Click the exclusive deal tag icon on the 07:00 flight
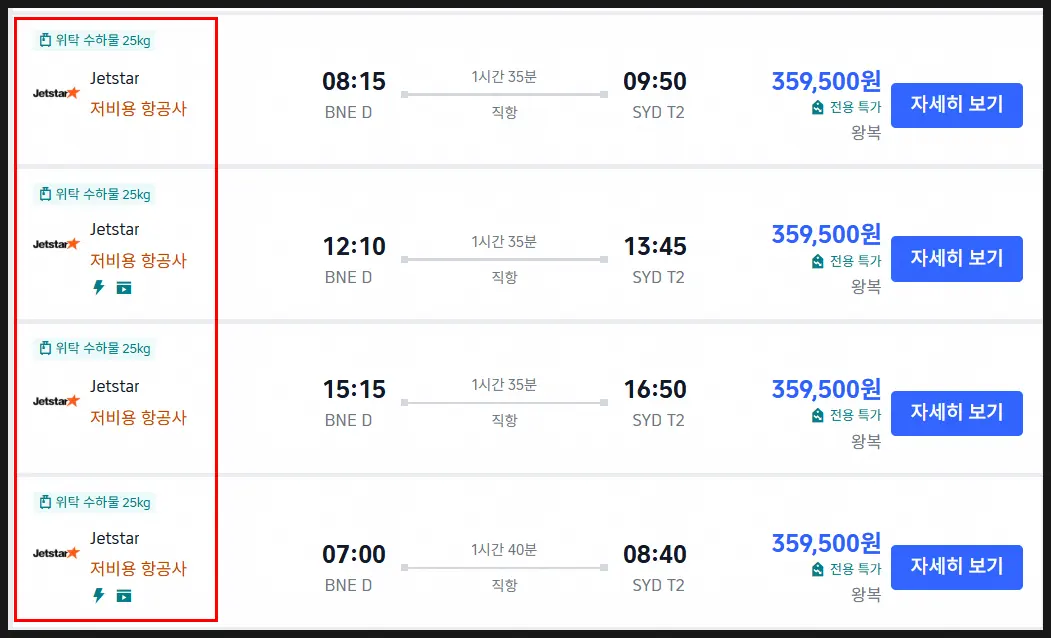 pyautogui.click(x=817, y=570)
